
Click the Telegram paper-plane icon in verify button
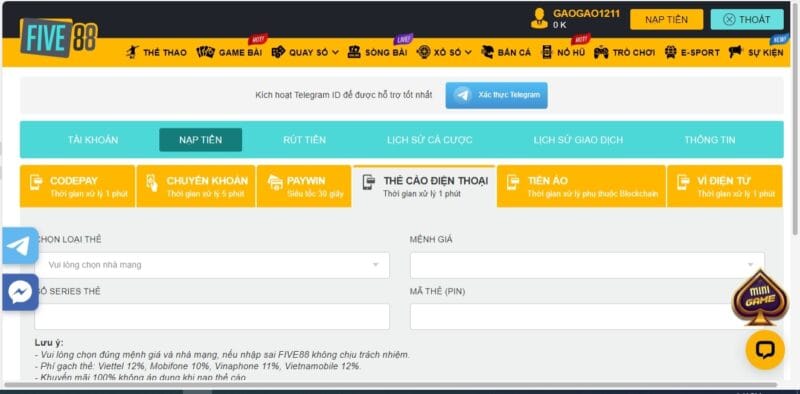pyautogui.click(x=463, y=95)
